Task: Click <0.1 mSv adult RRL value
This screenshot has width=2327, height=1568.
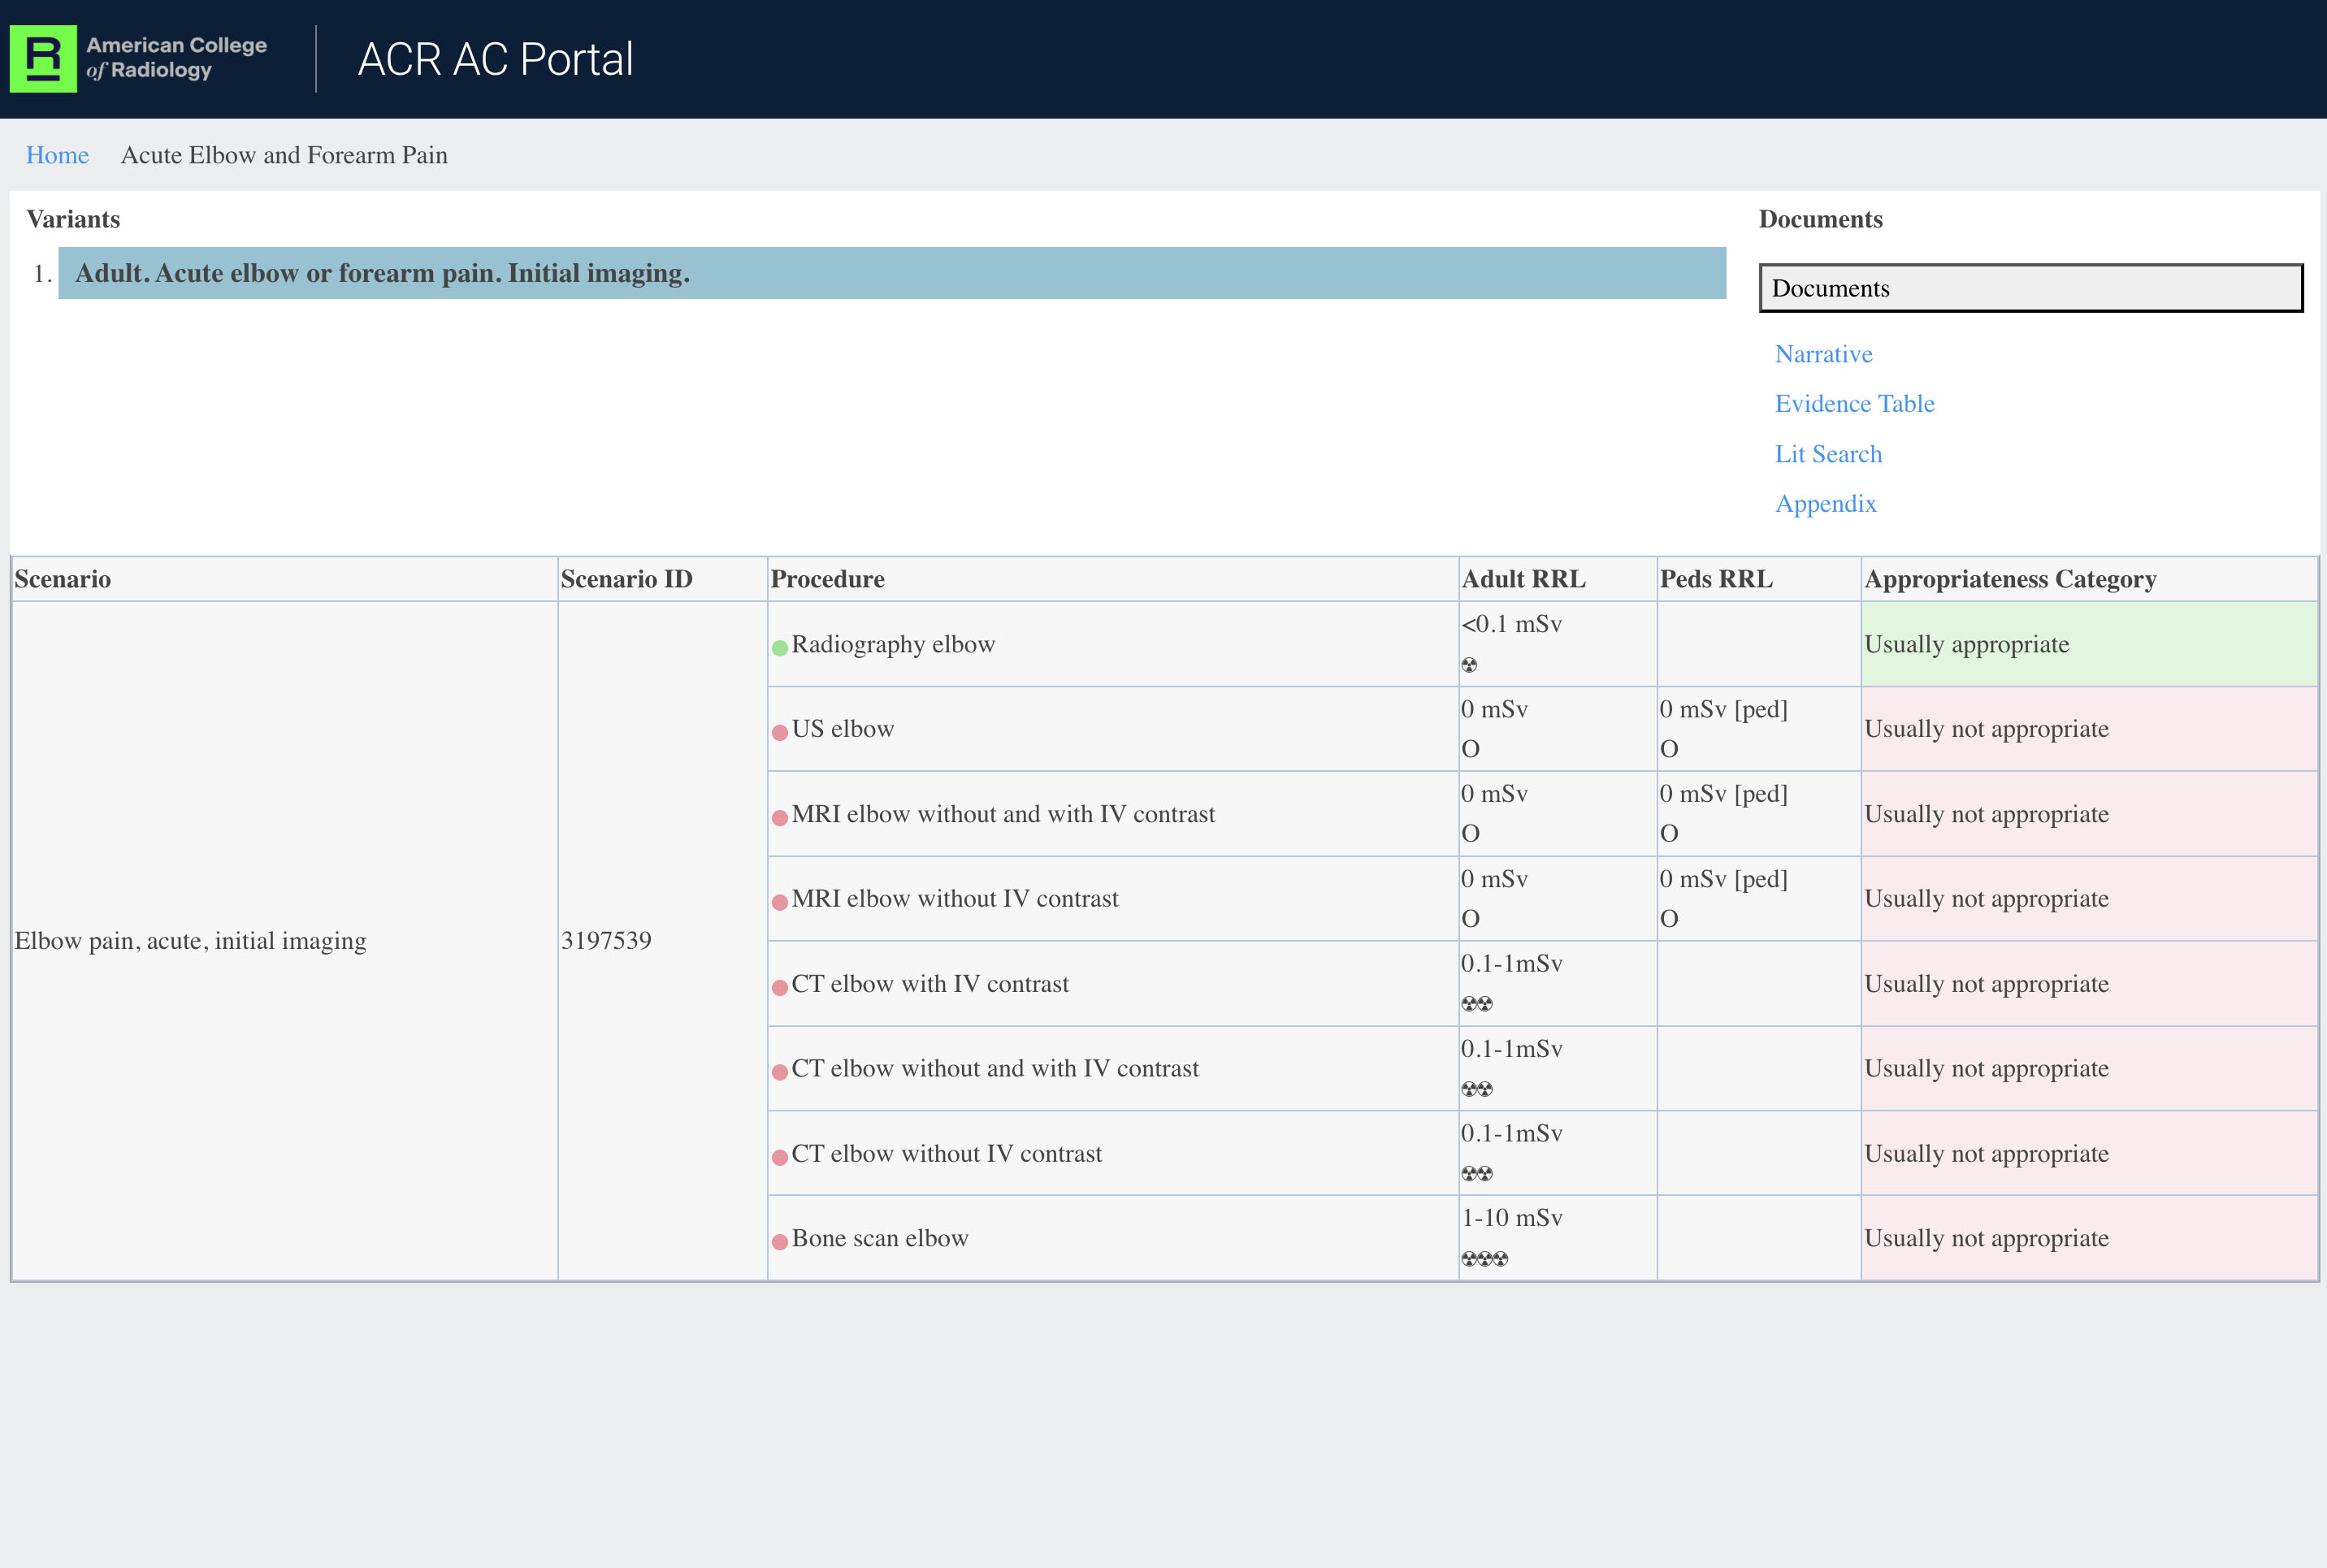Action: 1511,624
